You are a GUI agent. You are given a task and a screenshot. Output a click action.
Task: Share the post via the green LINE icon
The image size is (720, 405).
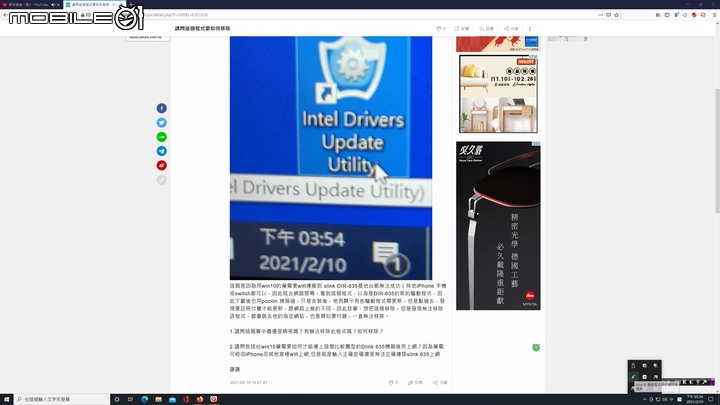(x=162, y=137)
